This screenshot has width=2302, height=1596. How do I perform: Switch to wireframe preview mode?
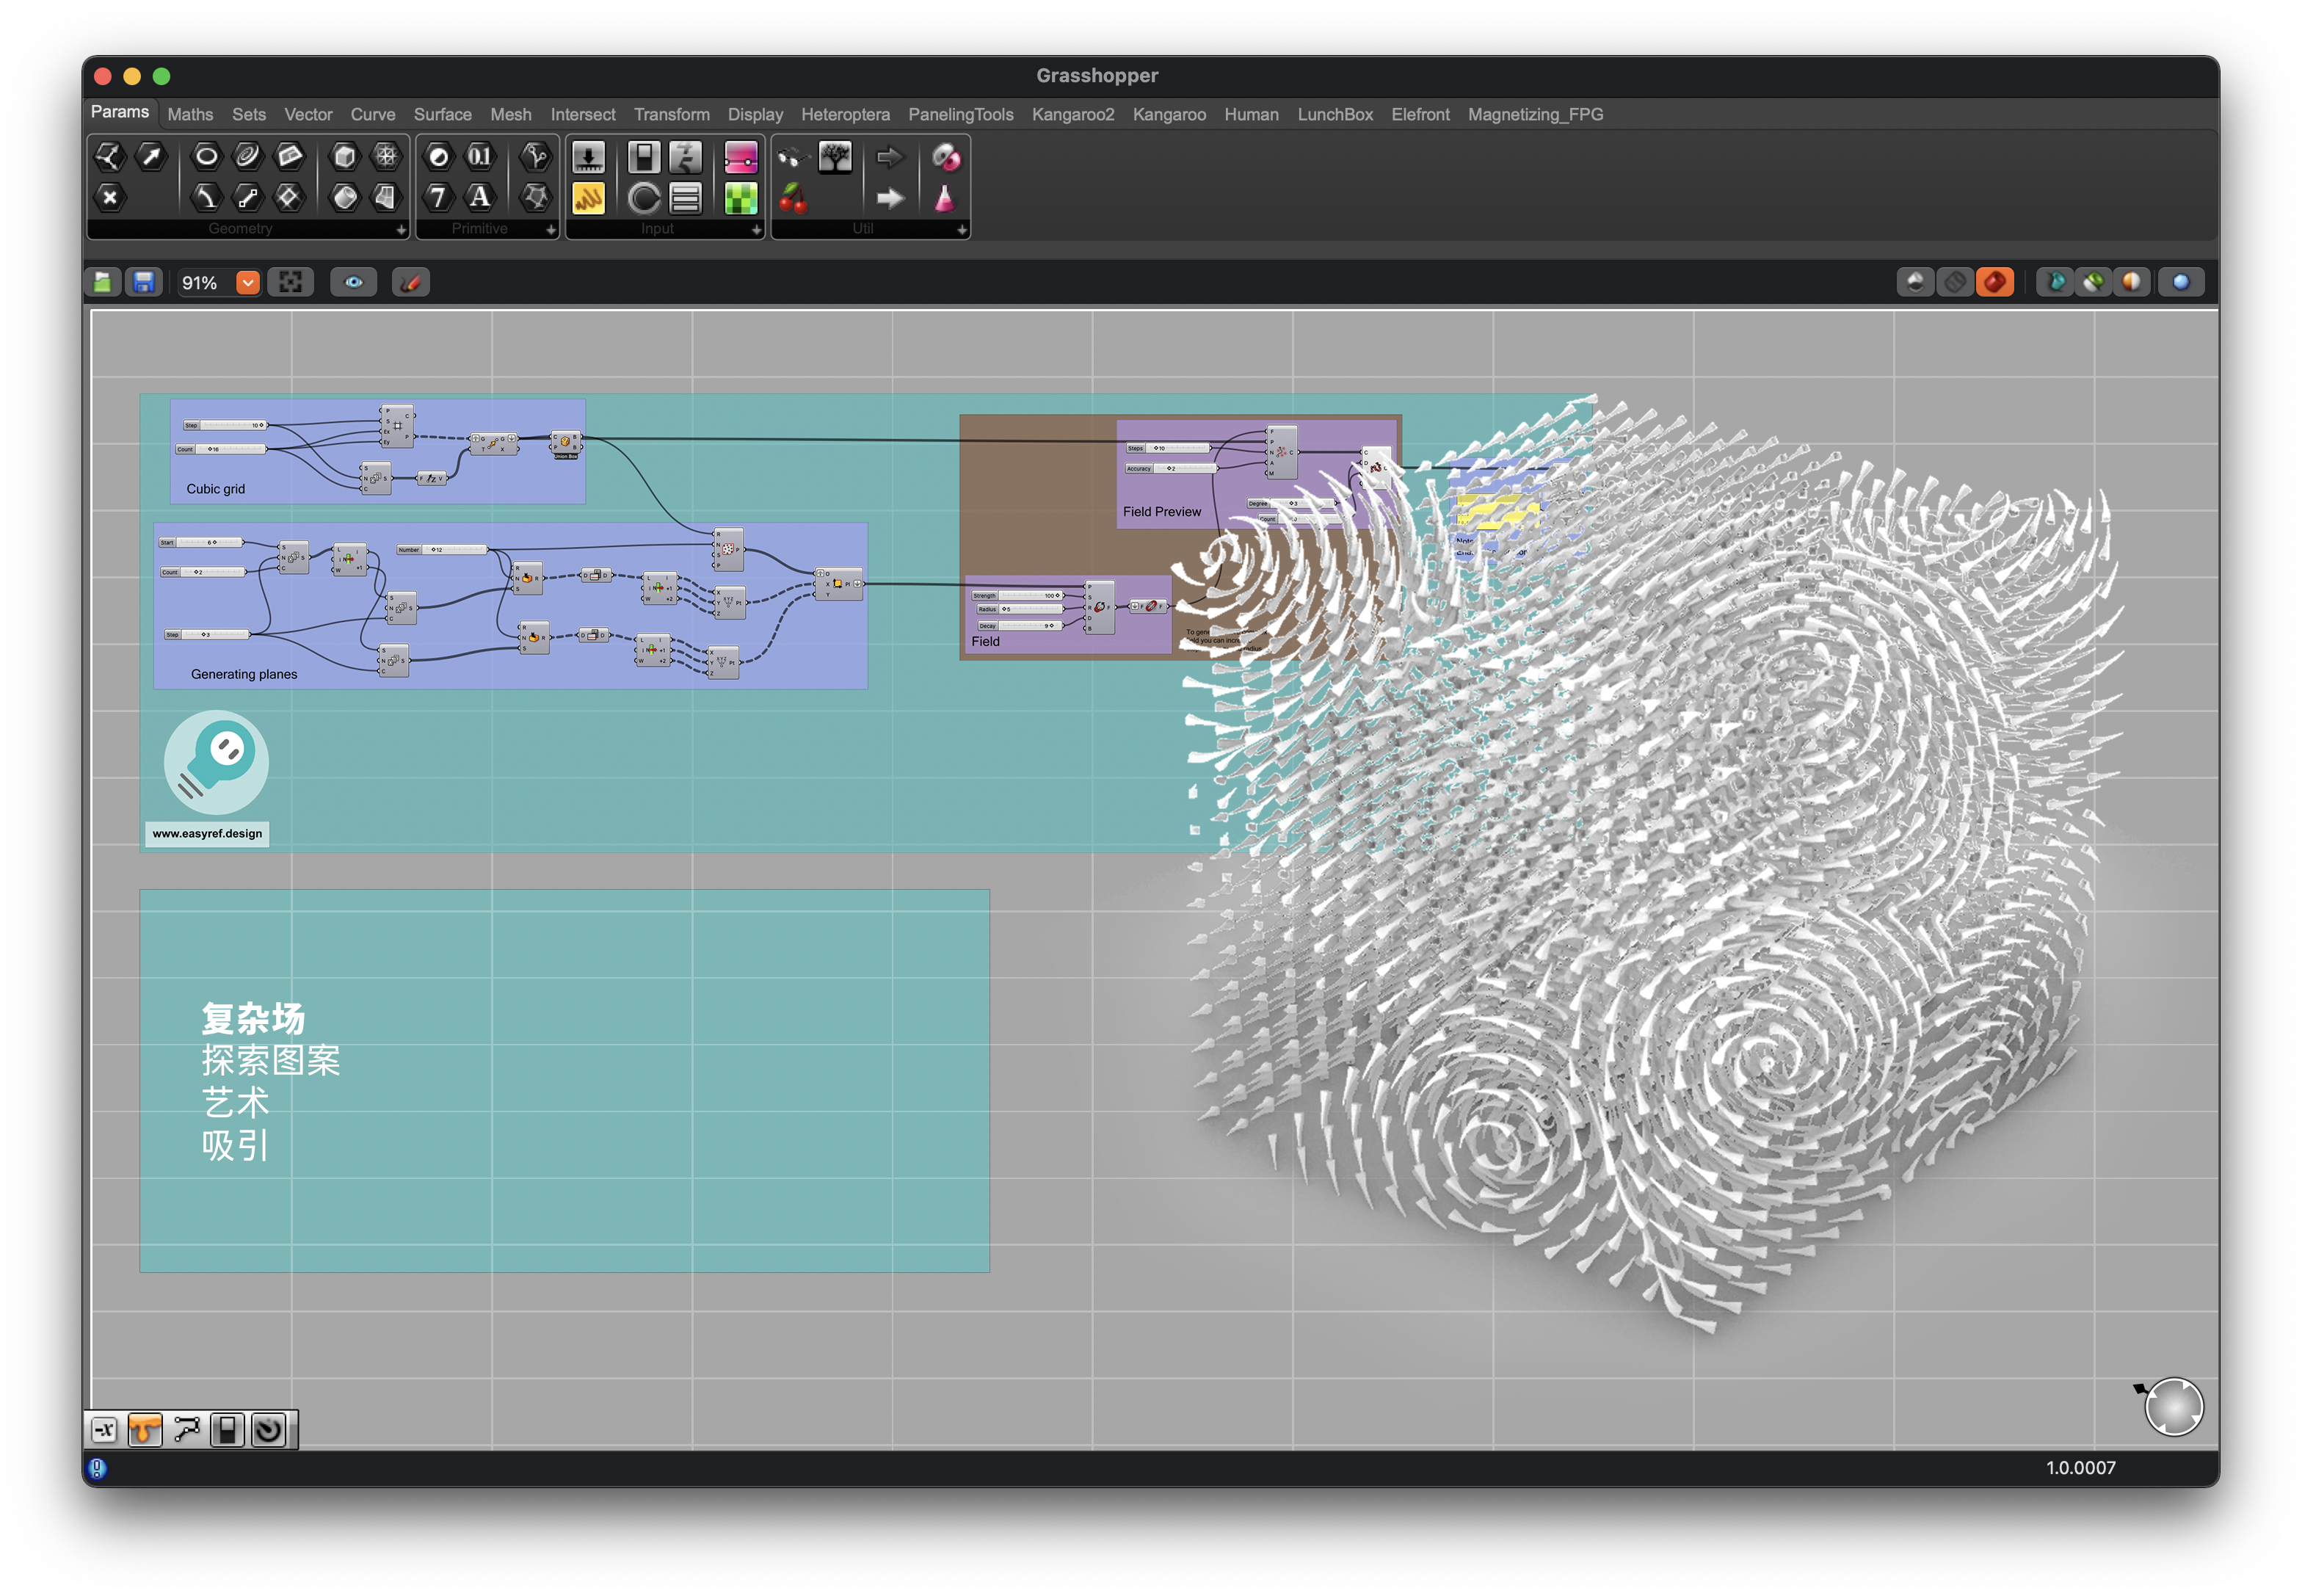point(1953,283)
